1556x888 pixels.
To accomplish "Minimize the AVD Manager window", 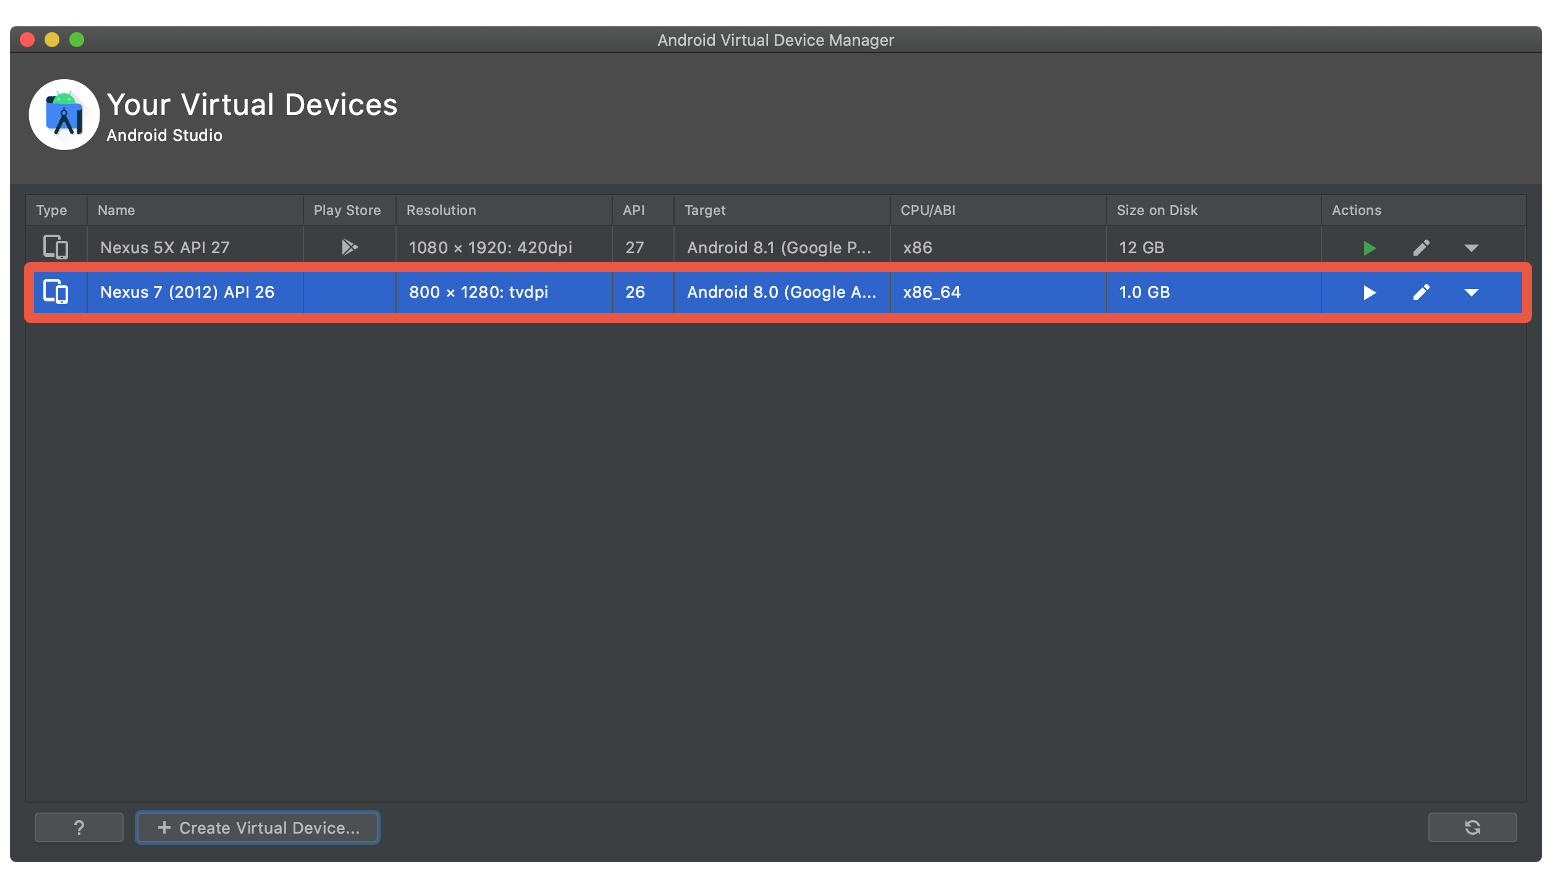I will point(52,40).
